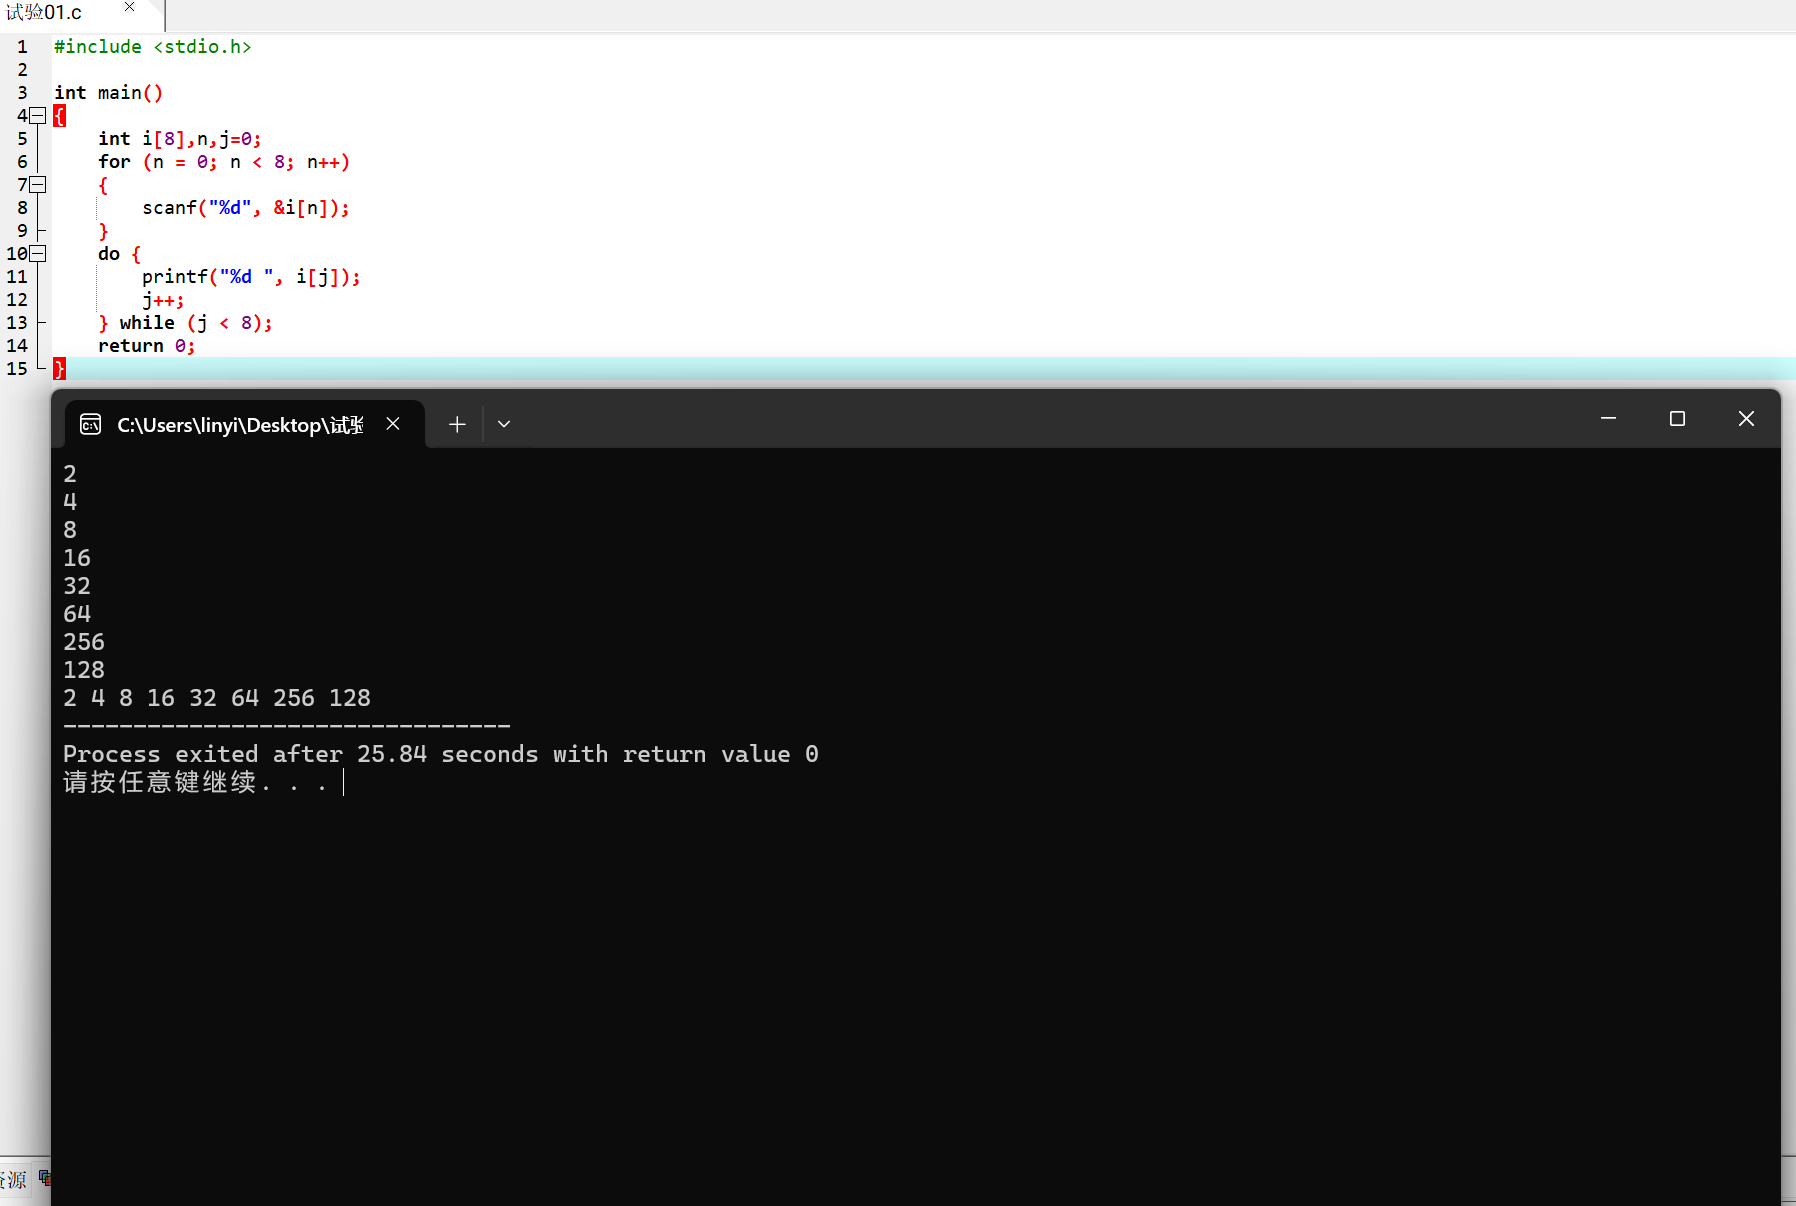This screenshot has width=1796, height=1206.
Task: Click the int i[8],n,j=0; declaration
Action: click(180, 138)
